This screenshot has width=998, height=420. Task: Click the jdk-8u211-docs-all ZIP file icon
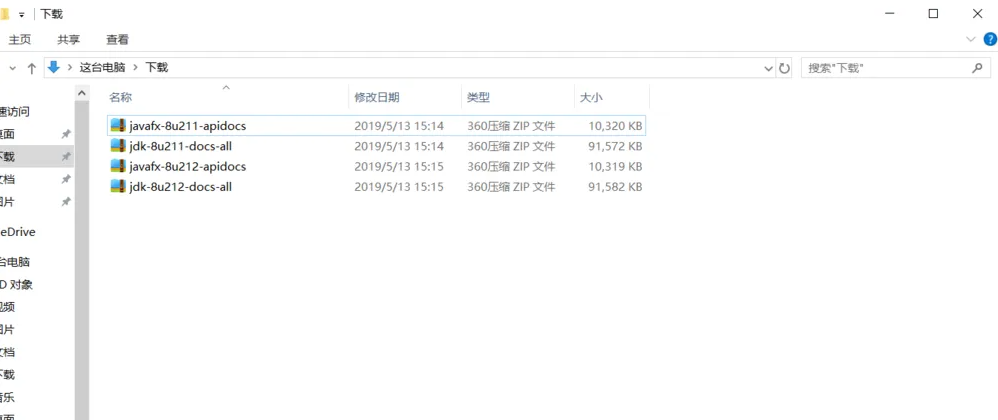click(118, 146)
